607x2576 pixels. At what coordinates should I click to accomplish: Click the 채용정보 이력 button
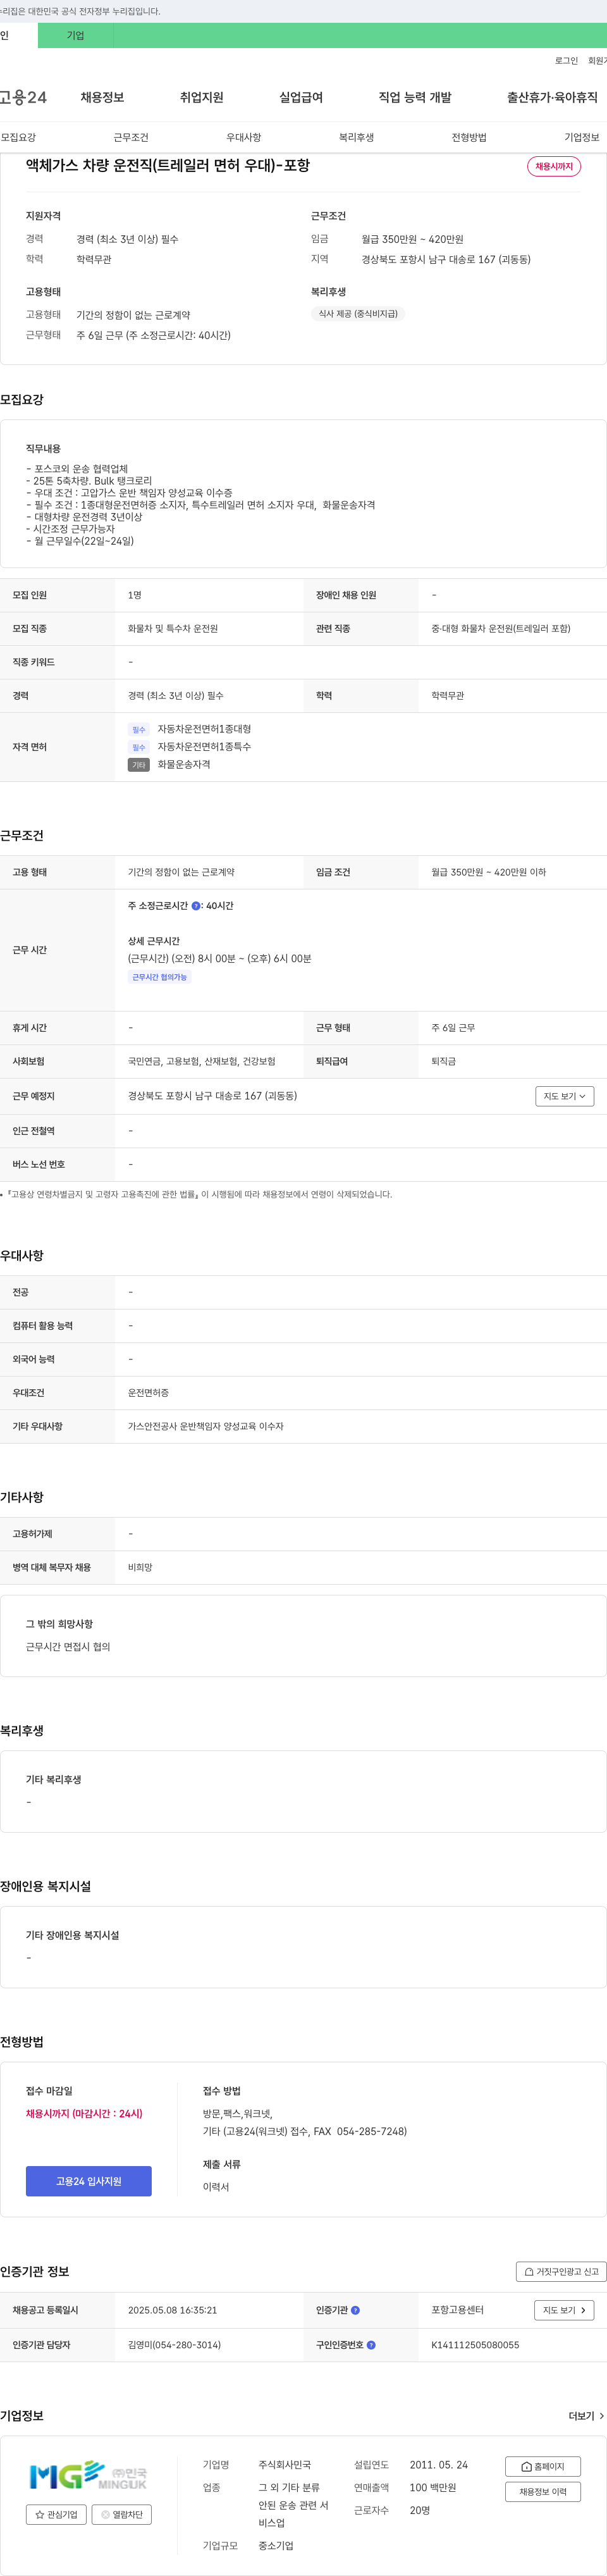point(543,2491)
